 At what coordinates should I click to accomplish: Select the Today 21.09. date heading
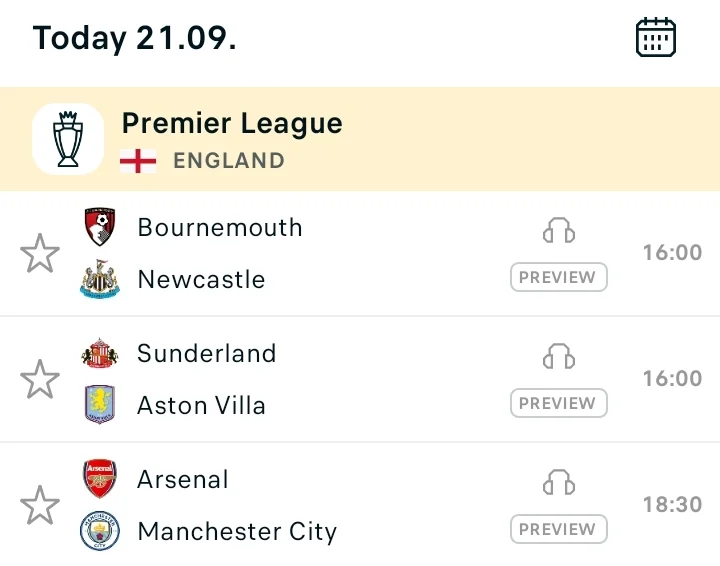[x=135, y=38]
